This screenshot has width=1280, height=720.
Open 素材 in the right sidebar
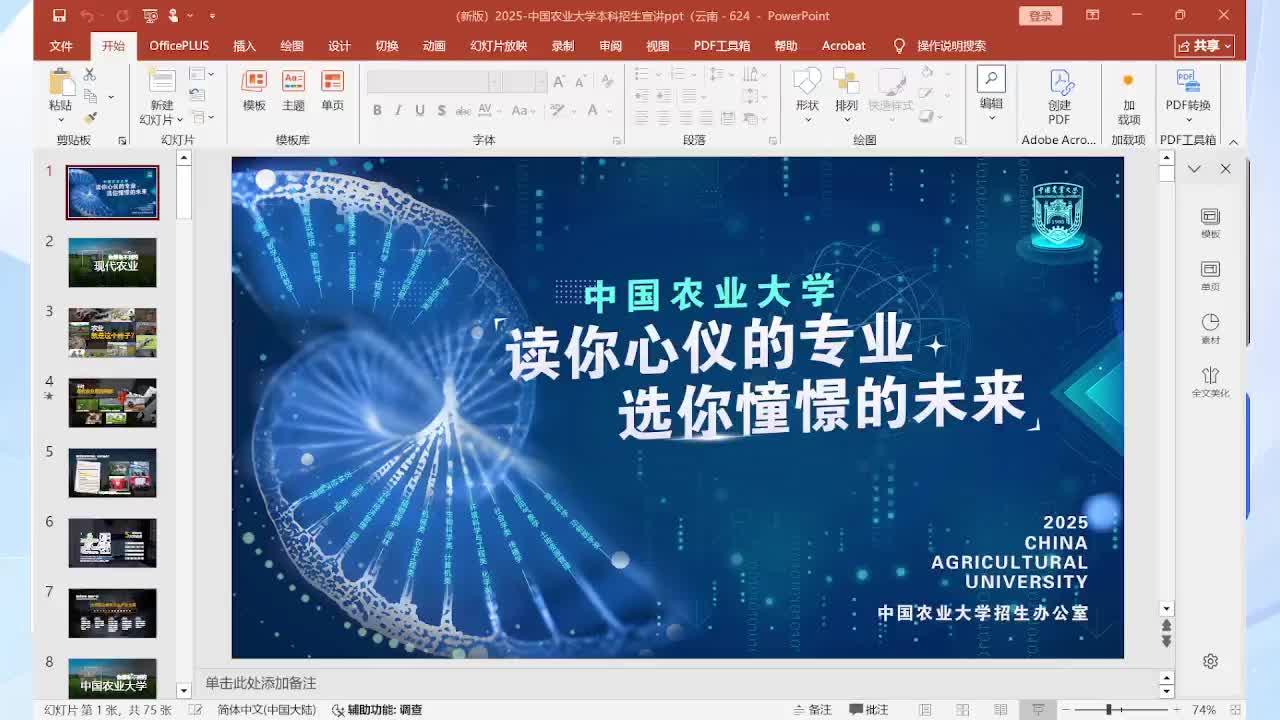(x=1210, y=329)
